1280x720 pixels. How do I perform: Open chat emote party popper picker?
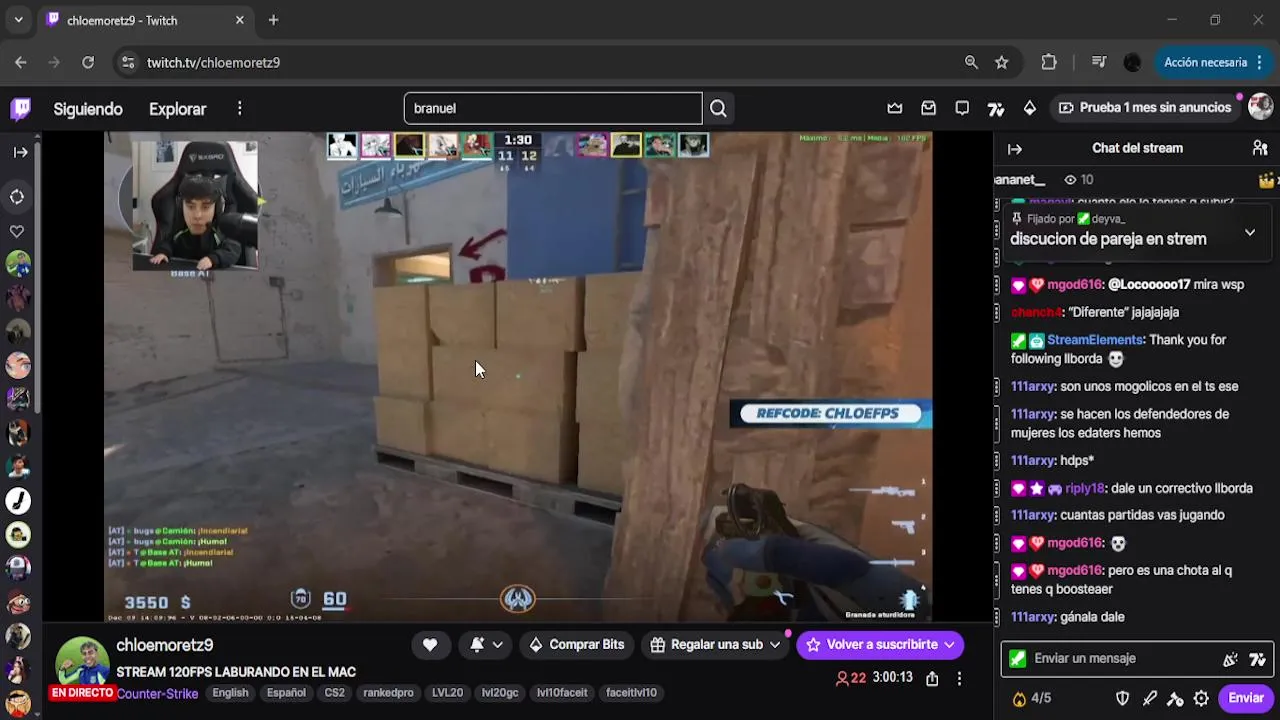pyautogui.click(x=1230, y=659)
